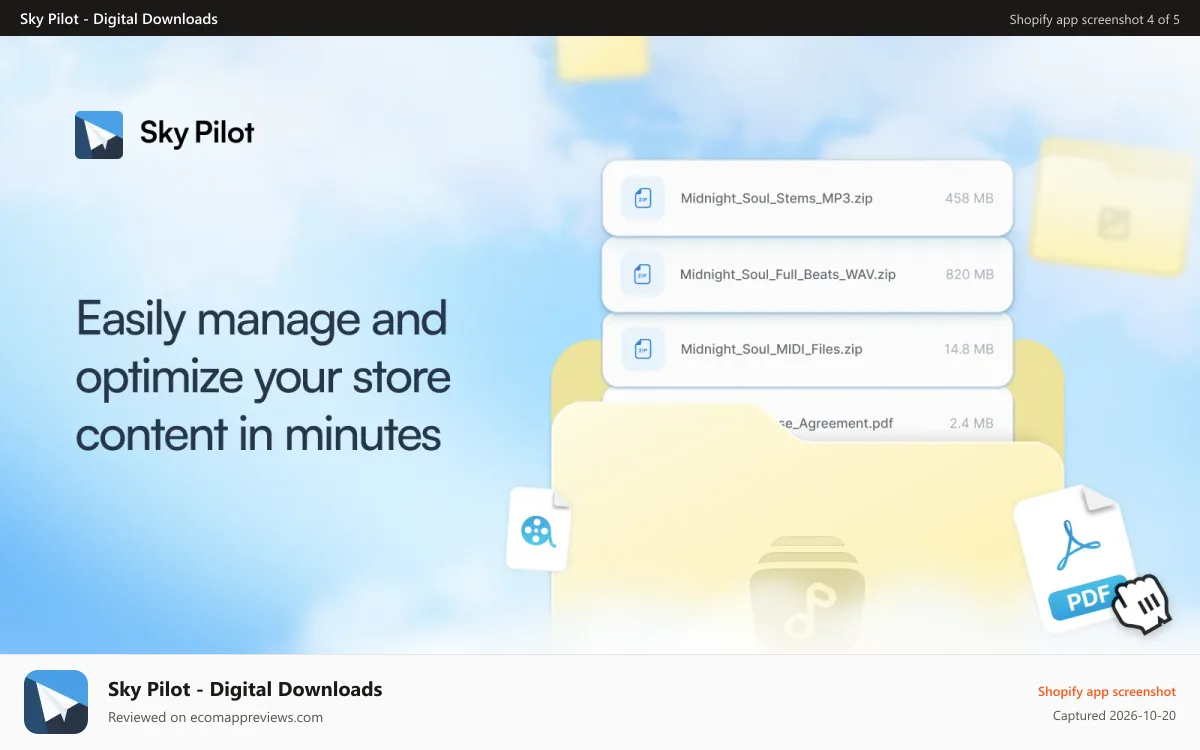Screen dimensions: 1200x750
Task: Select the Midnight_Soul_Stems_MP3.zip file name
Action: click(777, 198)
